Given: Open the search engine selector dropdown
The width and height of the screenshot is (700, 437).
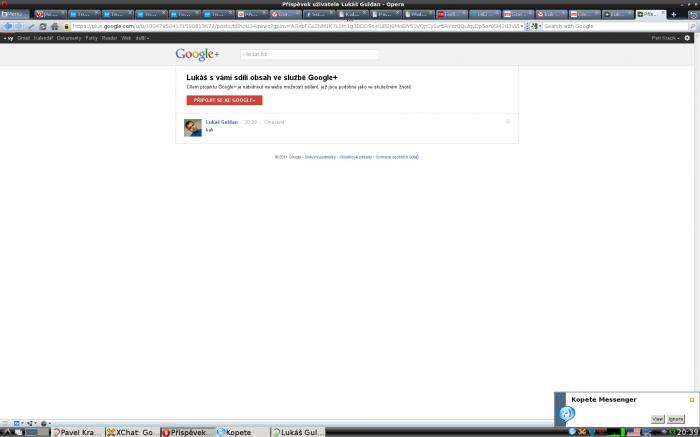Looking at the screenshot, I should pyautogui.click(x=536, y=26).
